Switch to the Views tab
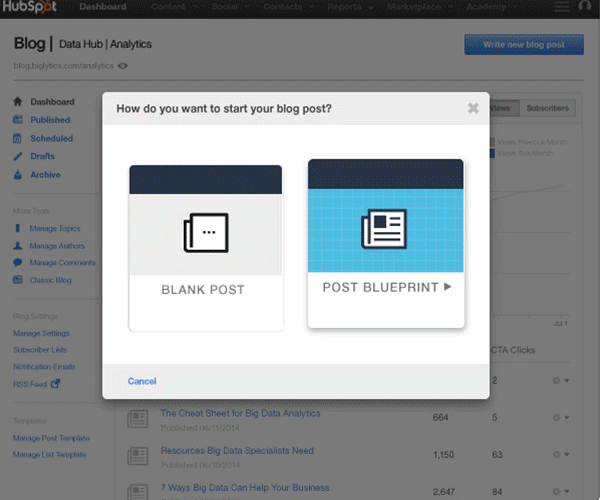This screenshot has height=500, width=600. pyautogui.click(x=504, y=108)
